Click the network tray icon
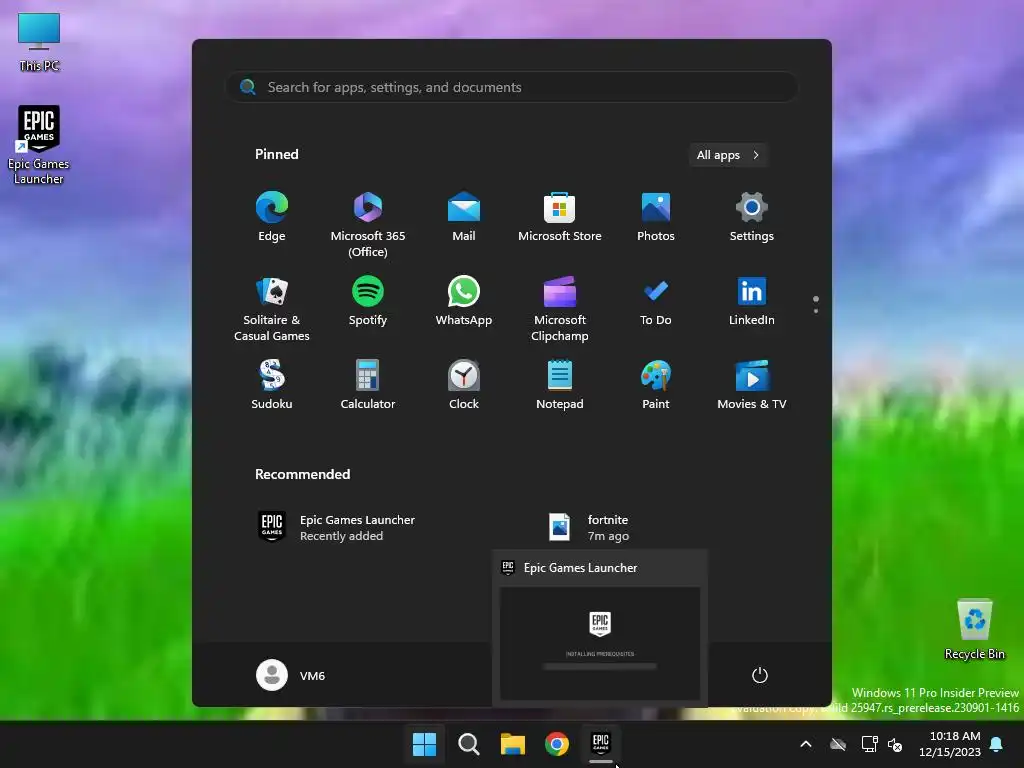This screenshot has height=768, width=1024. coord(869,744)
